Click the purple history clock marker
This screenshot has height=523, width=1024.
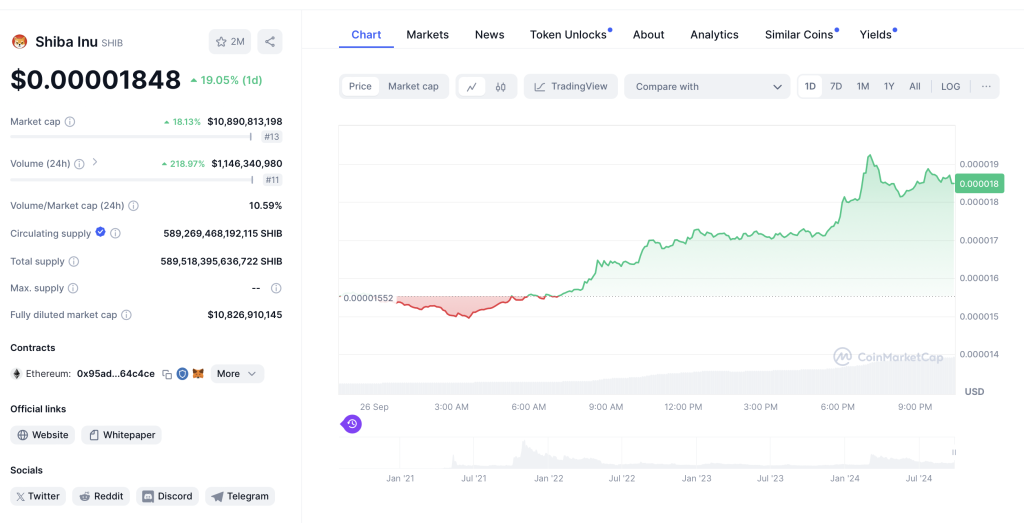(x=351, y=424)
